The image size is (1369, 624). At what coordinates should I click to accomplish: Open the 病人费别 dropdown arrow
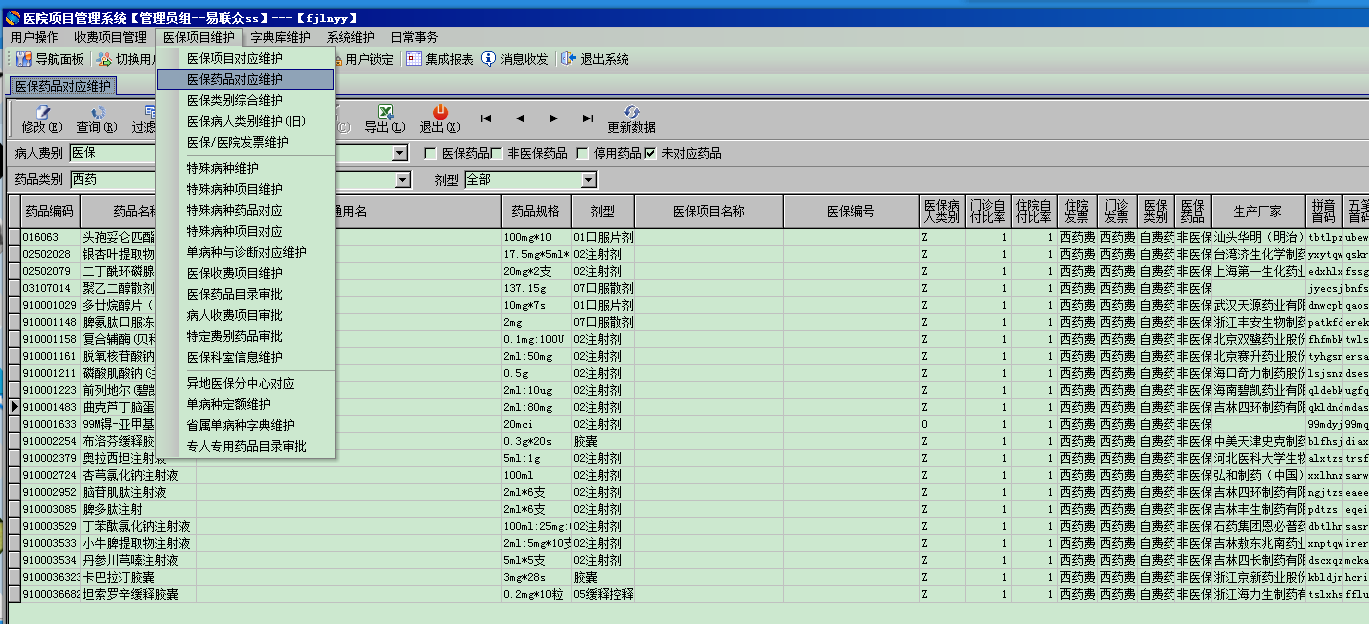point(400,153)
